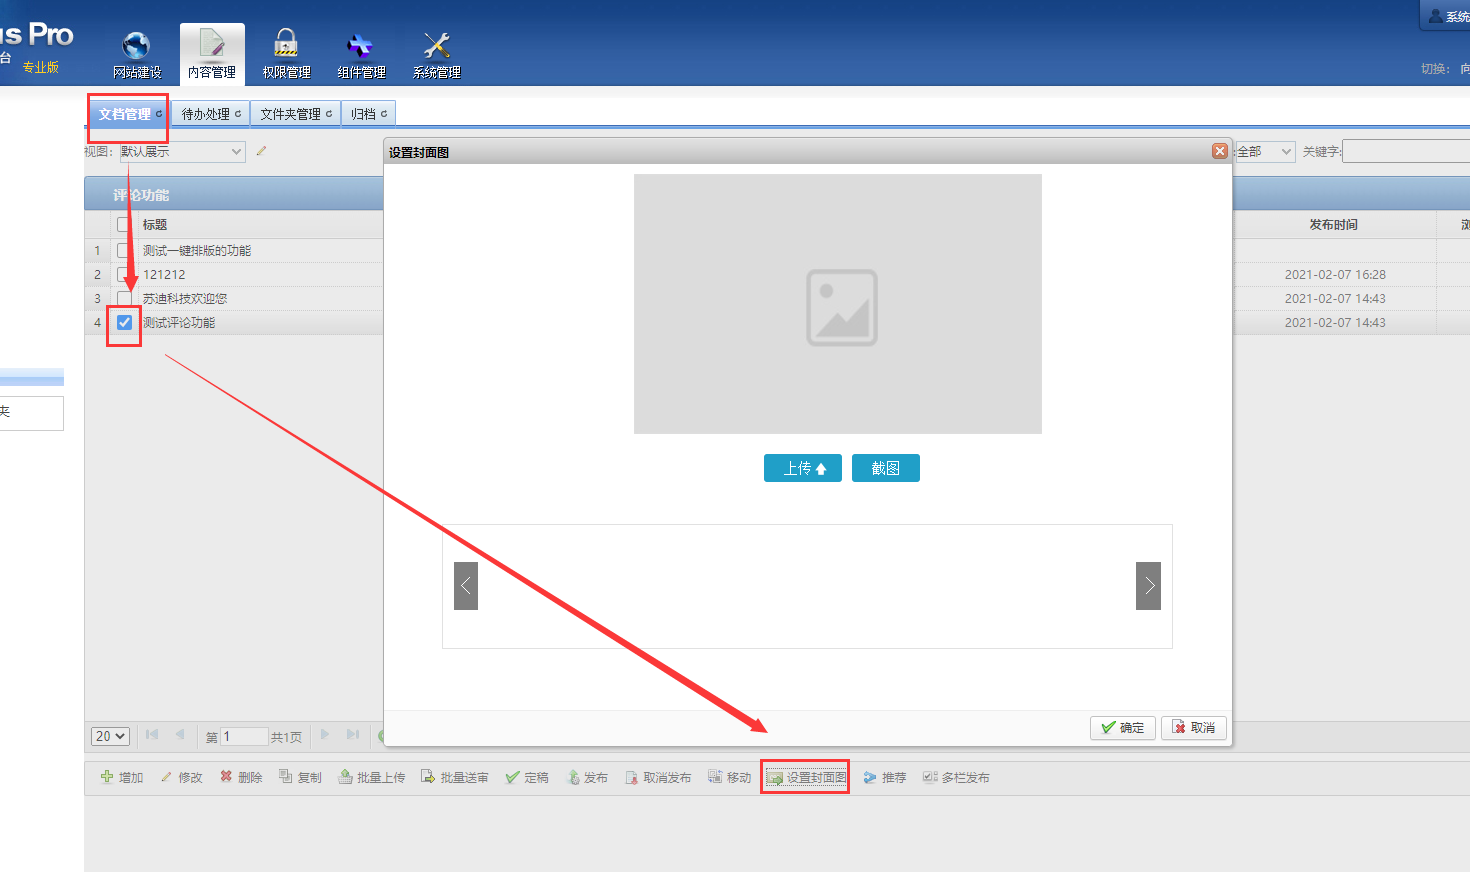Open the 组件管理 icon
Image resolution: width=1470 pixels, height=872 pixels.
pos(360,46)
